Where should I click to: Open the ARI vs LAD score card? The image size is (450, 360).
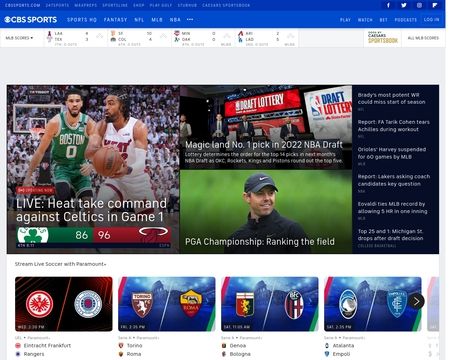click(x=267, y=38)
